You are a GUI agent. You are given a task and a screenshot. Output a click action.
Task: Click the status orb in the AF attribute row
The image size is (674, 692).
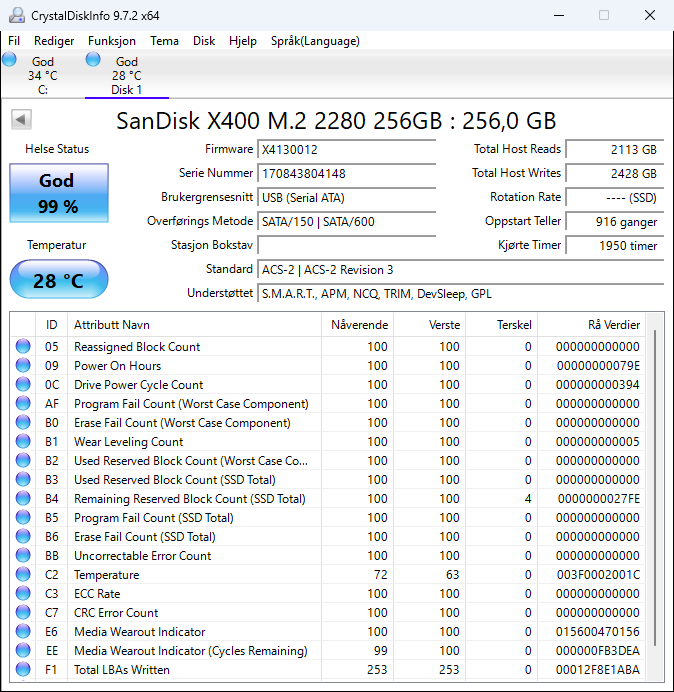23,403
